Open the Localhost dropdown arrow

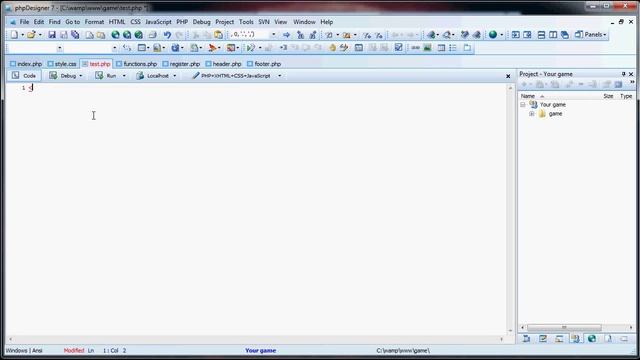(175, 76)
